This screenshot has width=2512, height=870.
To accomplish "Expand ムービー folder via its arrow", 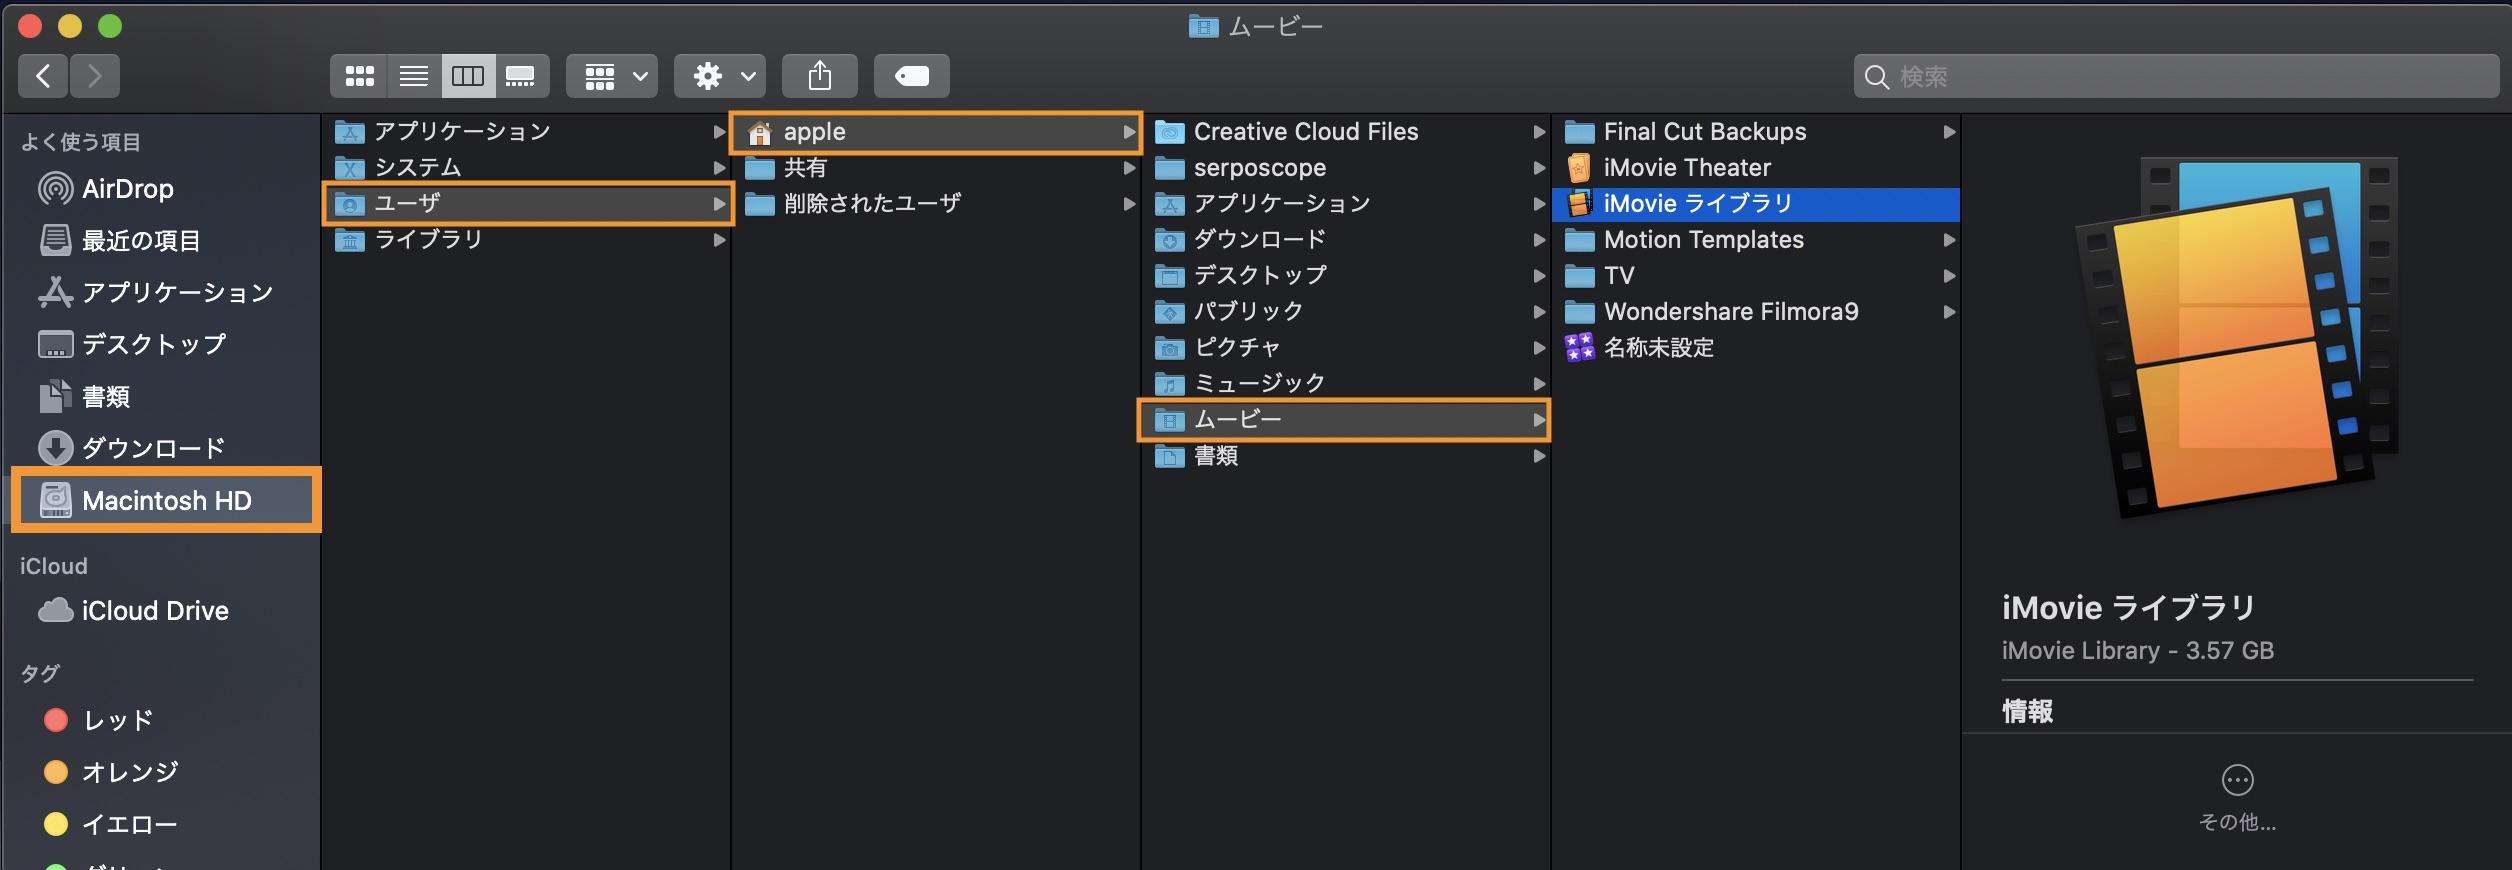I will click(x=1539, y=420).
